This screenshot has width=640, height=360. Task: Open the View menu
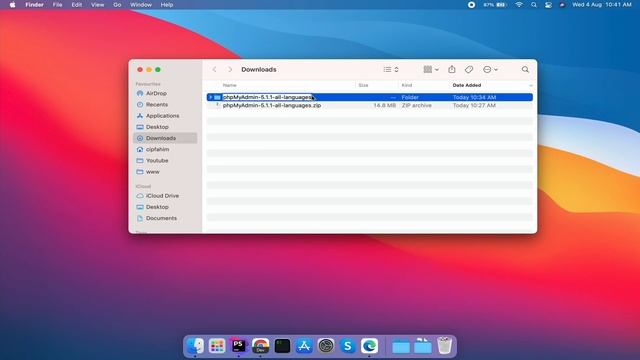tap(97, 5)
